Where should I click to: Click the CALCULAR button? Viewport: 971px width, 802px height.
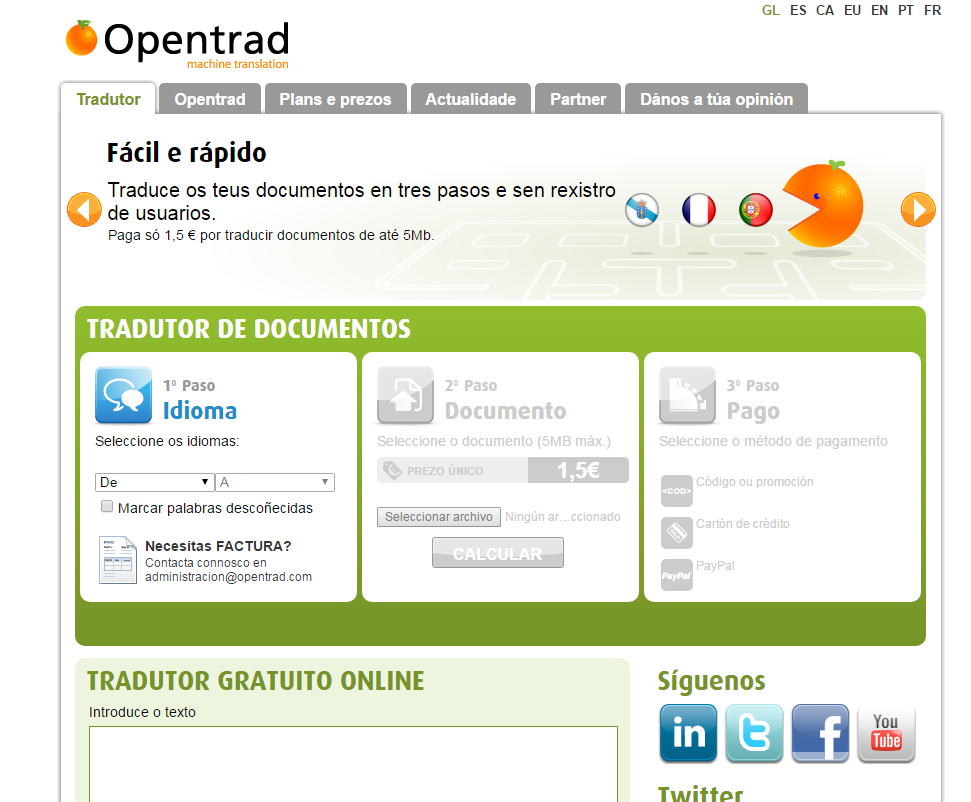[497, 553]
